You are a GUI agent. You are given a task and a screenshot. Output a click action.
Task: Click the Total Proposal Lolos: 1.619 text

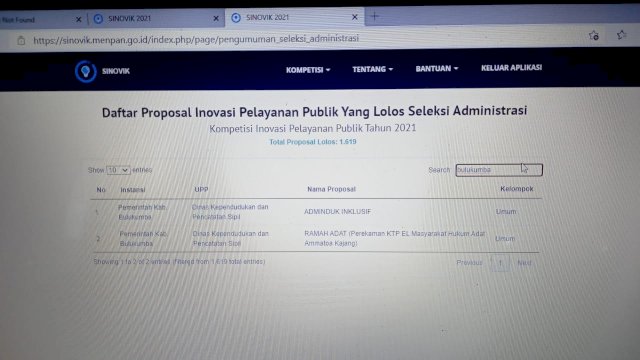[313, 142]
